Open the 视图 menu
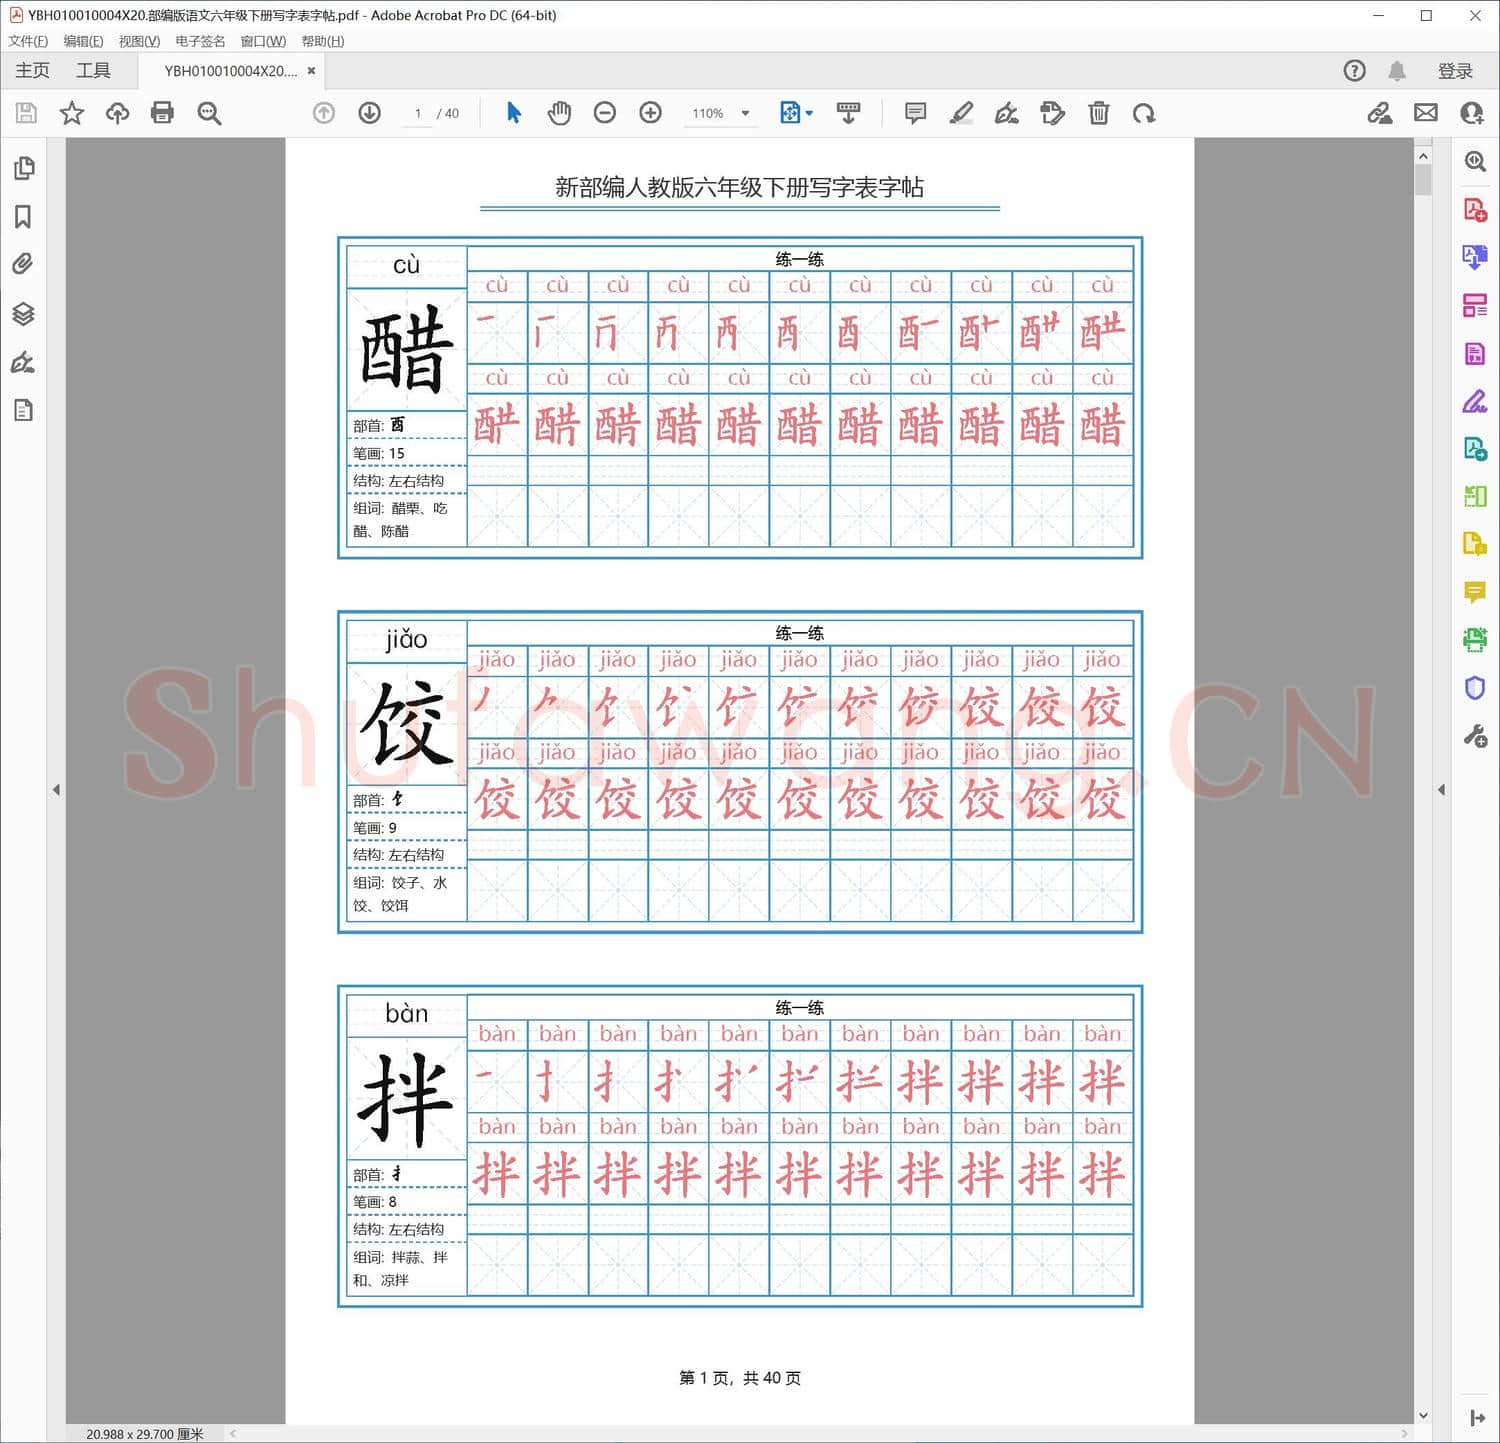1500x1443 pixels. pos(139,41)
